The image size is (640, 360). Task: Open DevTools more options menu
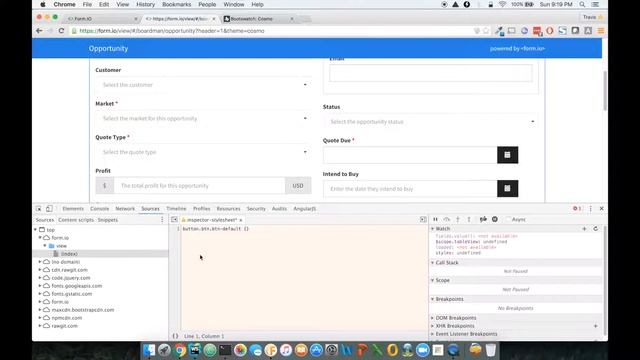point(590,209)
